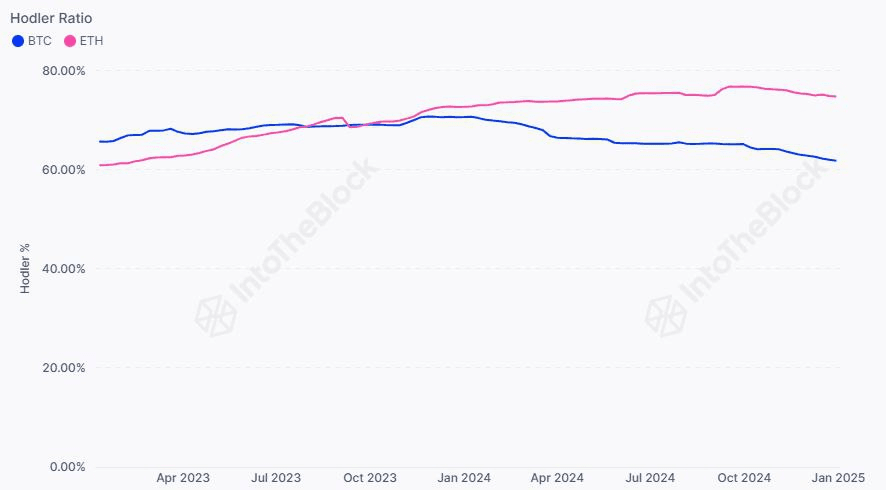Click the blue BTC line's right endpoint

(835, 161)
